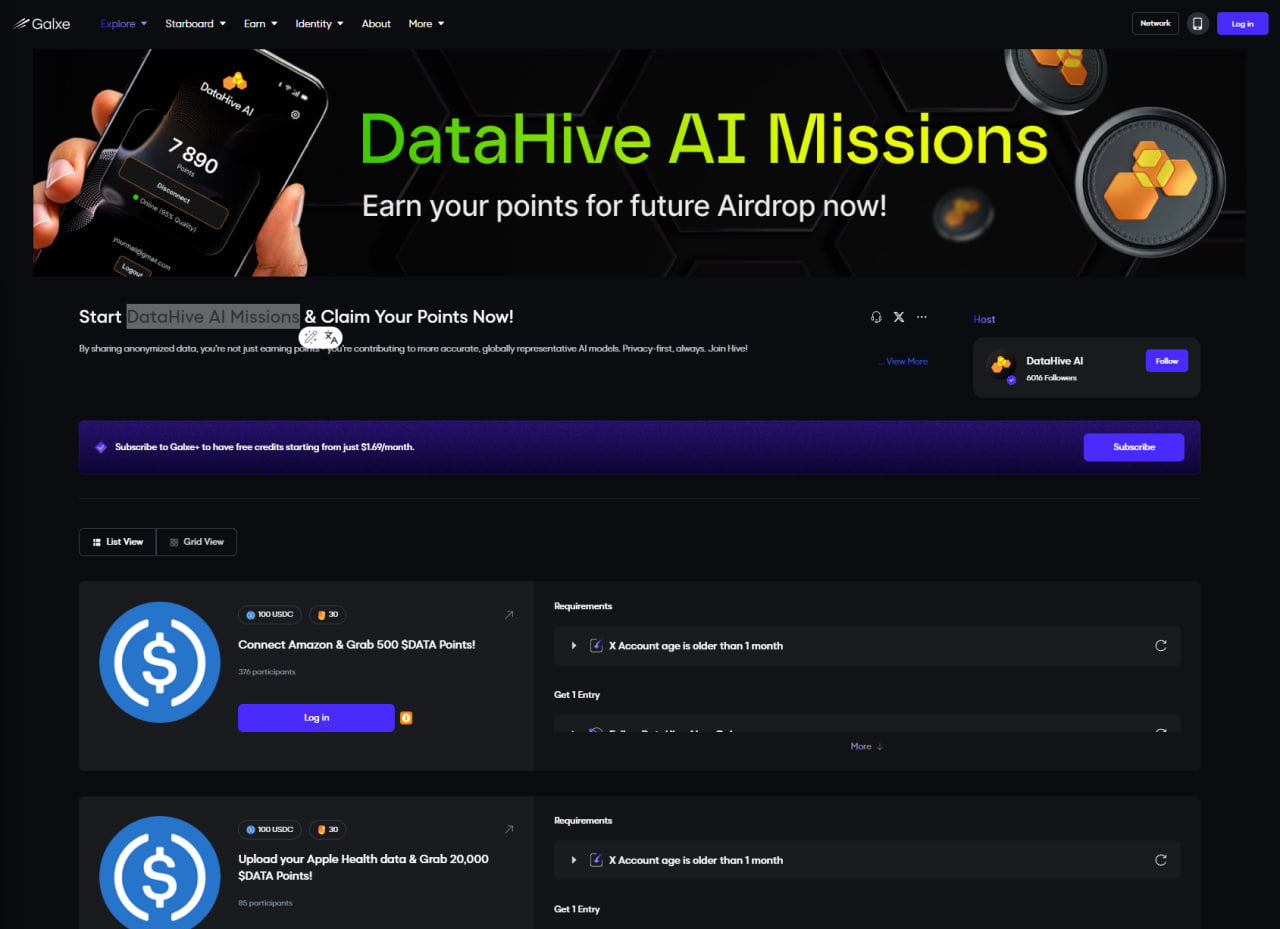Click the Host label

(984, 319)
